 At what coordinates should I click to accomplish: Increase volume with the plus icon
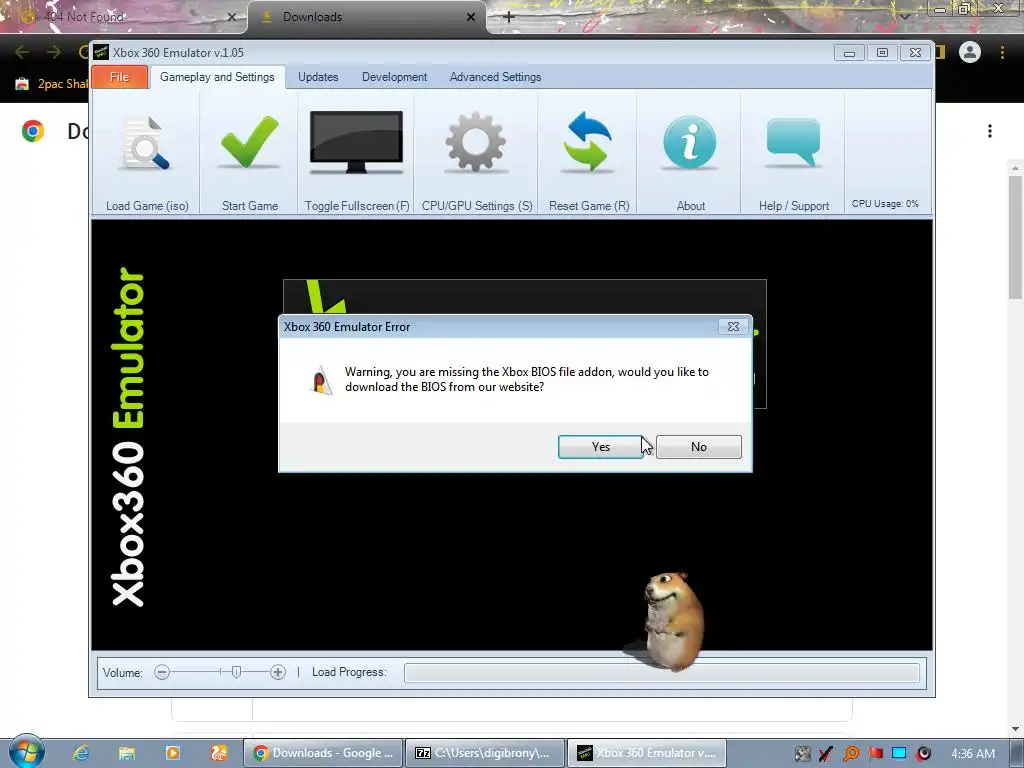point(278,672)
